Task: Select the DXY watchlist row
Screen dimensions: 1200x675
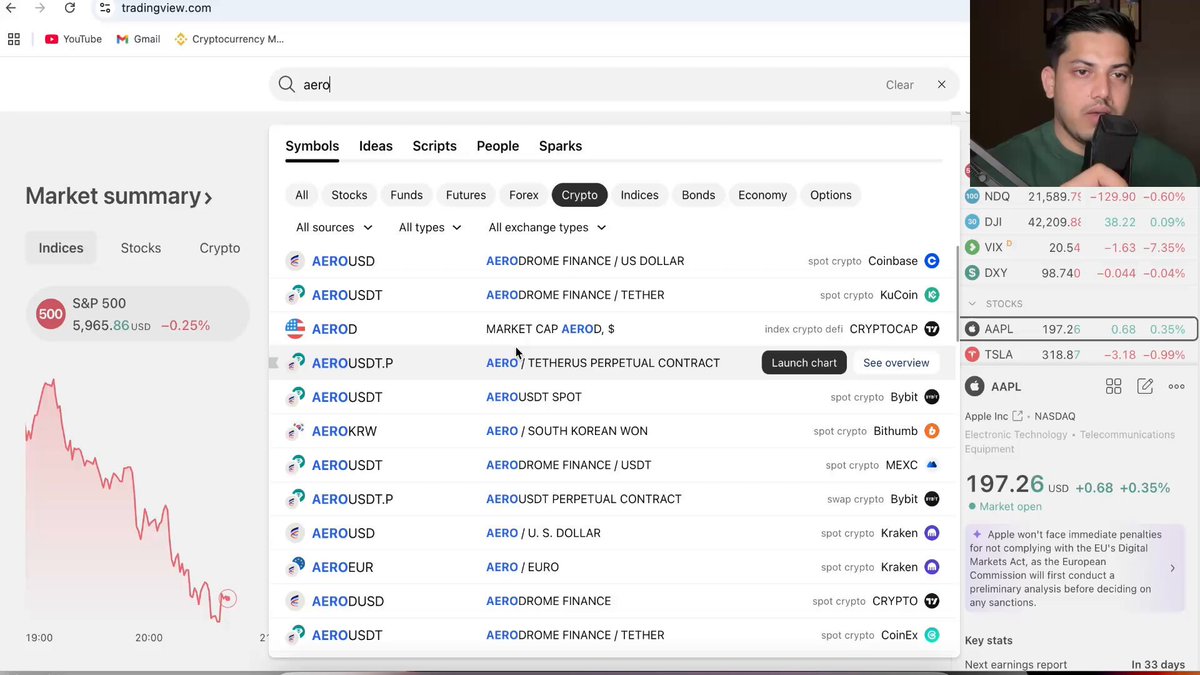Action: [x=1079, y=273]
